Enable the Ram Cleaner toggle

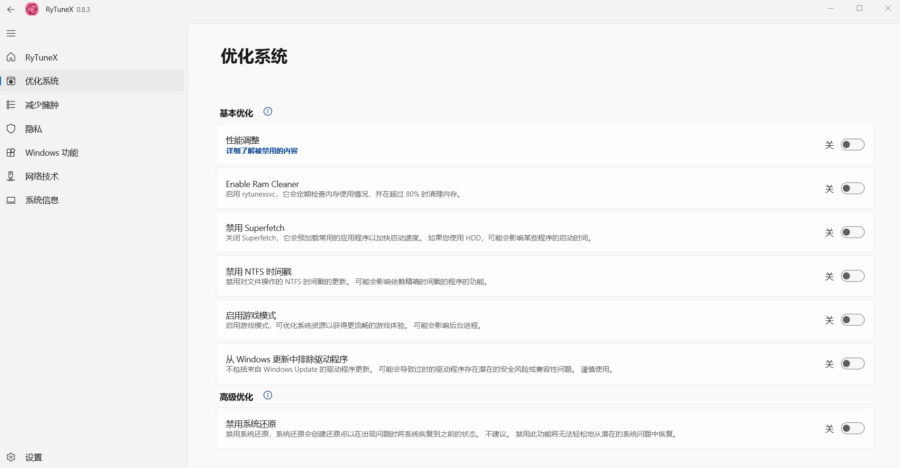[852, 188]
